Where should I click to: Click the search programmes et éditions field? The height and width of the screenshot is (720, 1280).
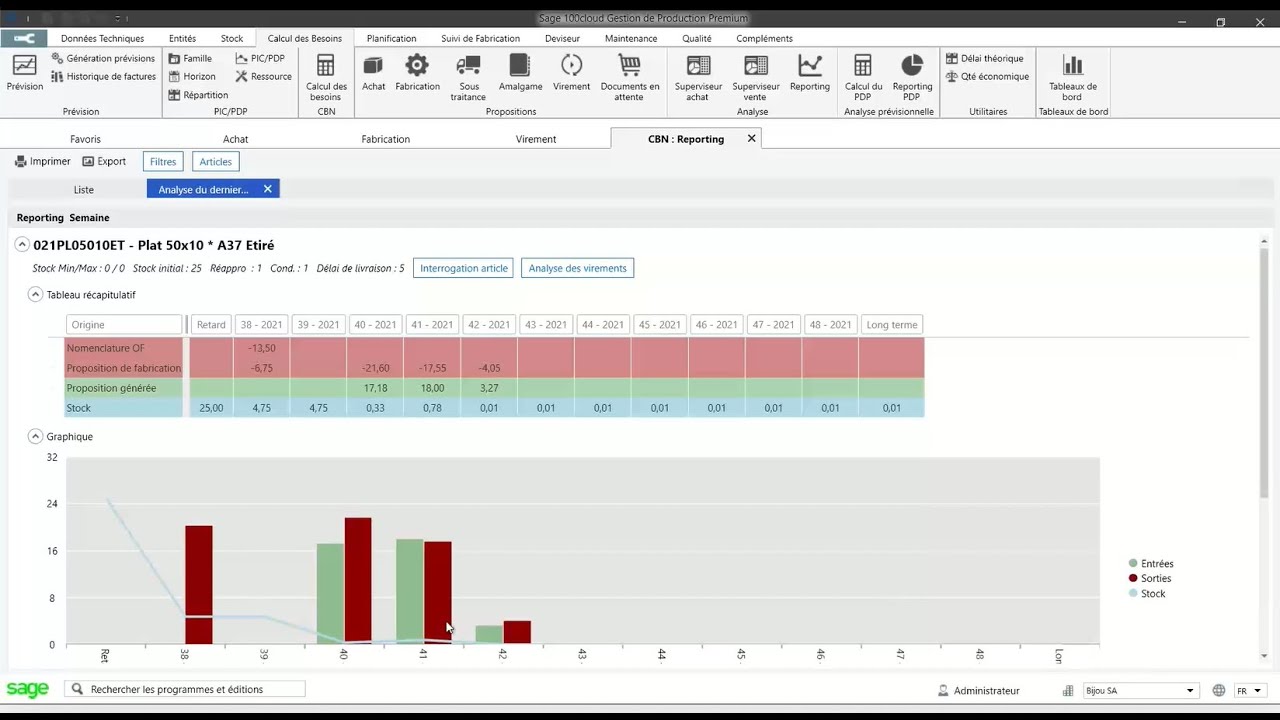(185, 689)
